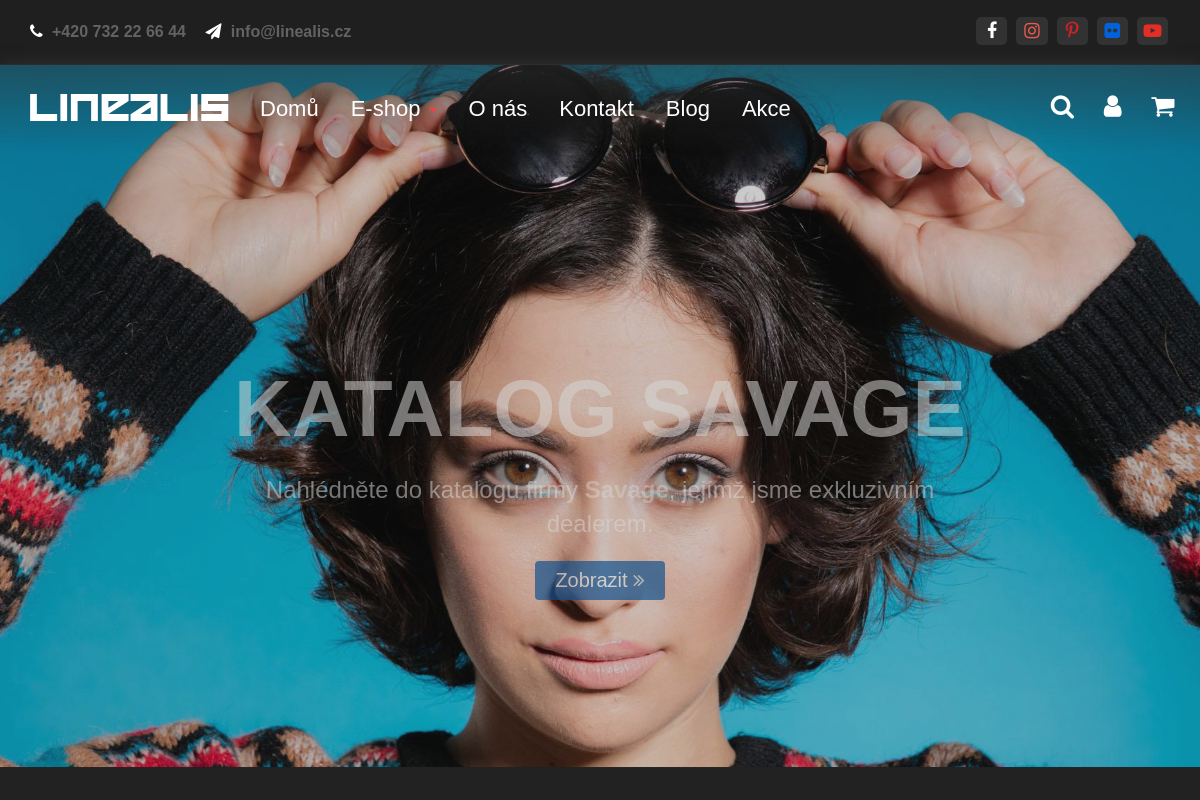Screen dimensions: 1200x800
Task: Click the search magnifier icon
Action: click(x=1062, y=107)
